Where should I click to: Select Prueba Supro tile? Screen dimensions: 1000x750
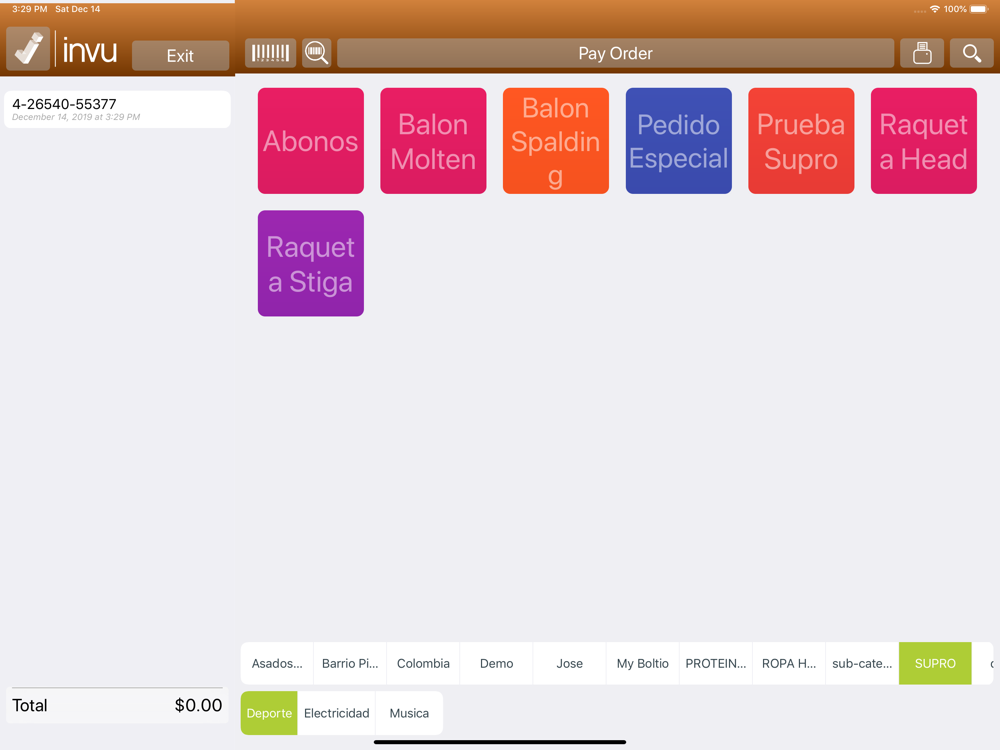801,141
